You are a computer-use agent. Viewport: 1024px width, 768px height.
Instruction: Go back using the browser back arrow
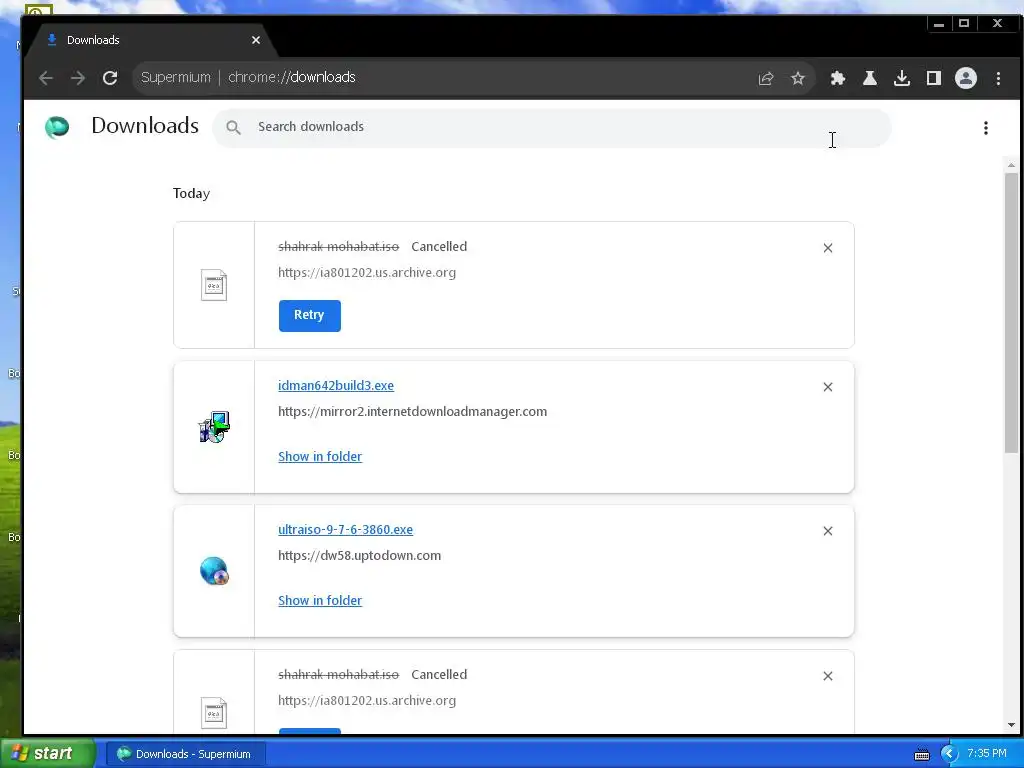(x=46, y=78)
